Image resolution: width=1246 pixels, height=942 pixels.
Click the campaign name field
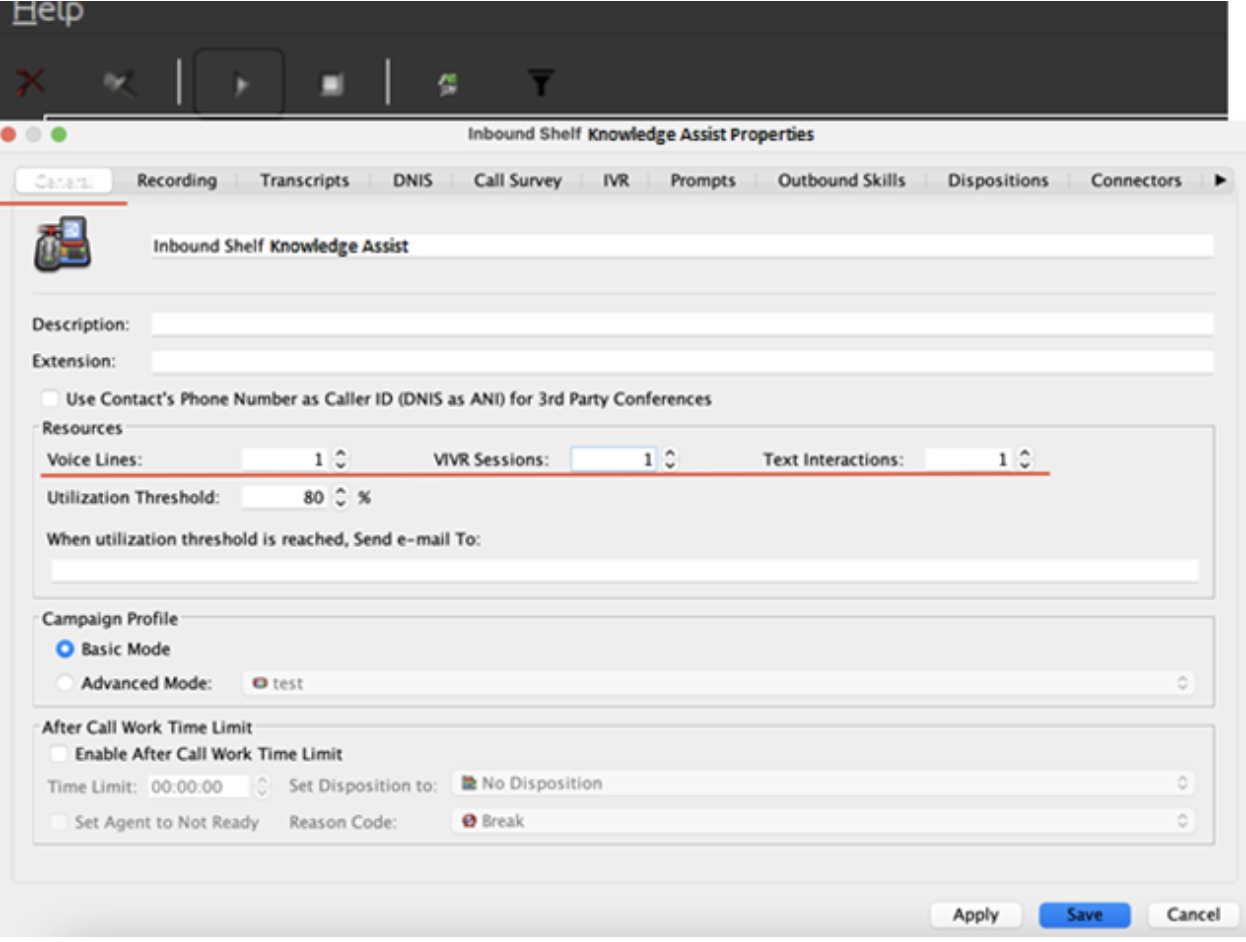click(x=682, y=246)
